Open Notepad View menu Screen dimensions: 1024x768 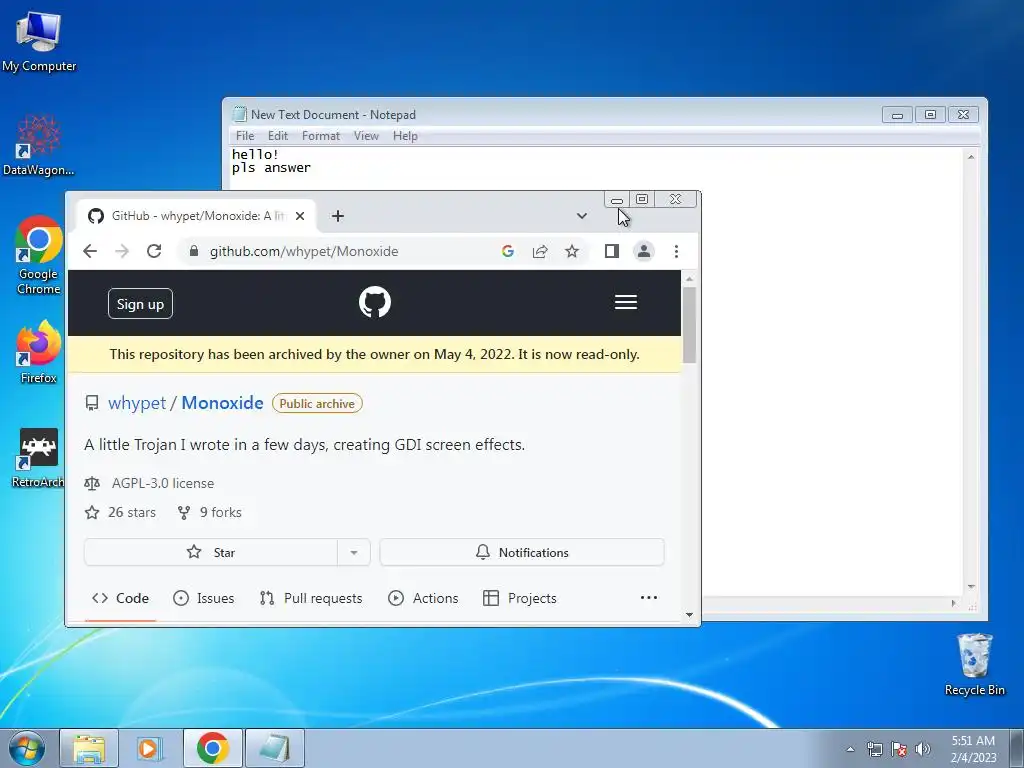pyautogui.click(x=366, y=136)
